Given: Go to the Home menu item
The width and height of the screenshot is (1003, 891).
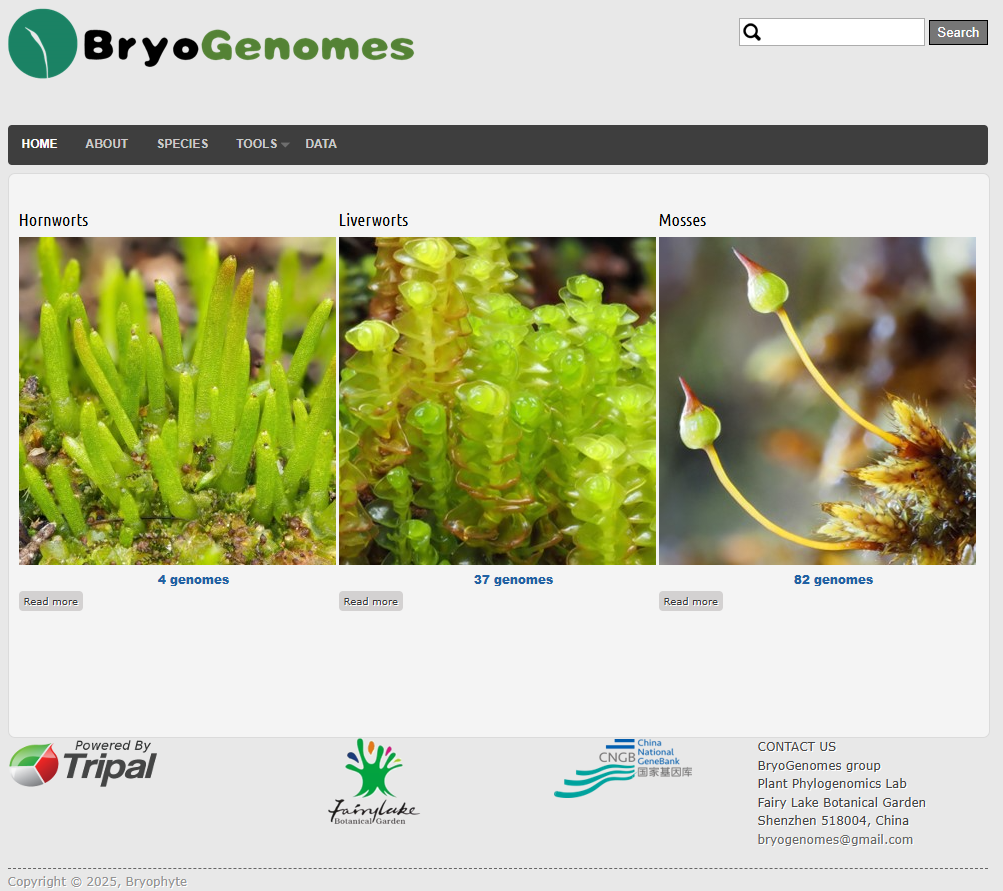Looking at the screenshot, I should (40, 144).
